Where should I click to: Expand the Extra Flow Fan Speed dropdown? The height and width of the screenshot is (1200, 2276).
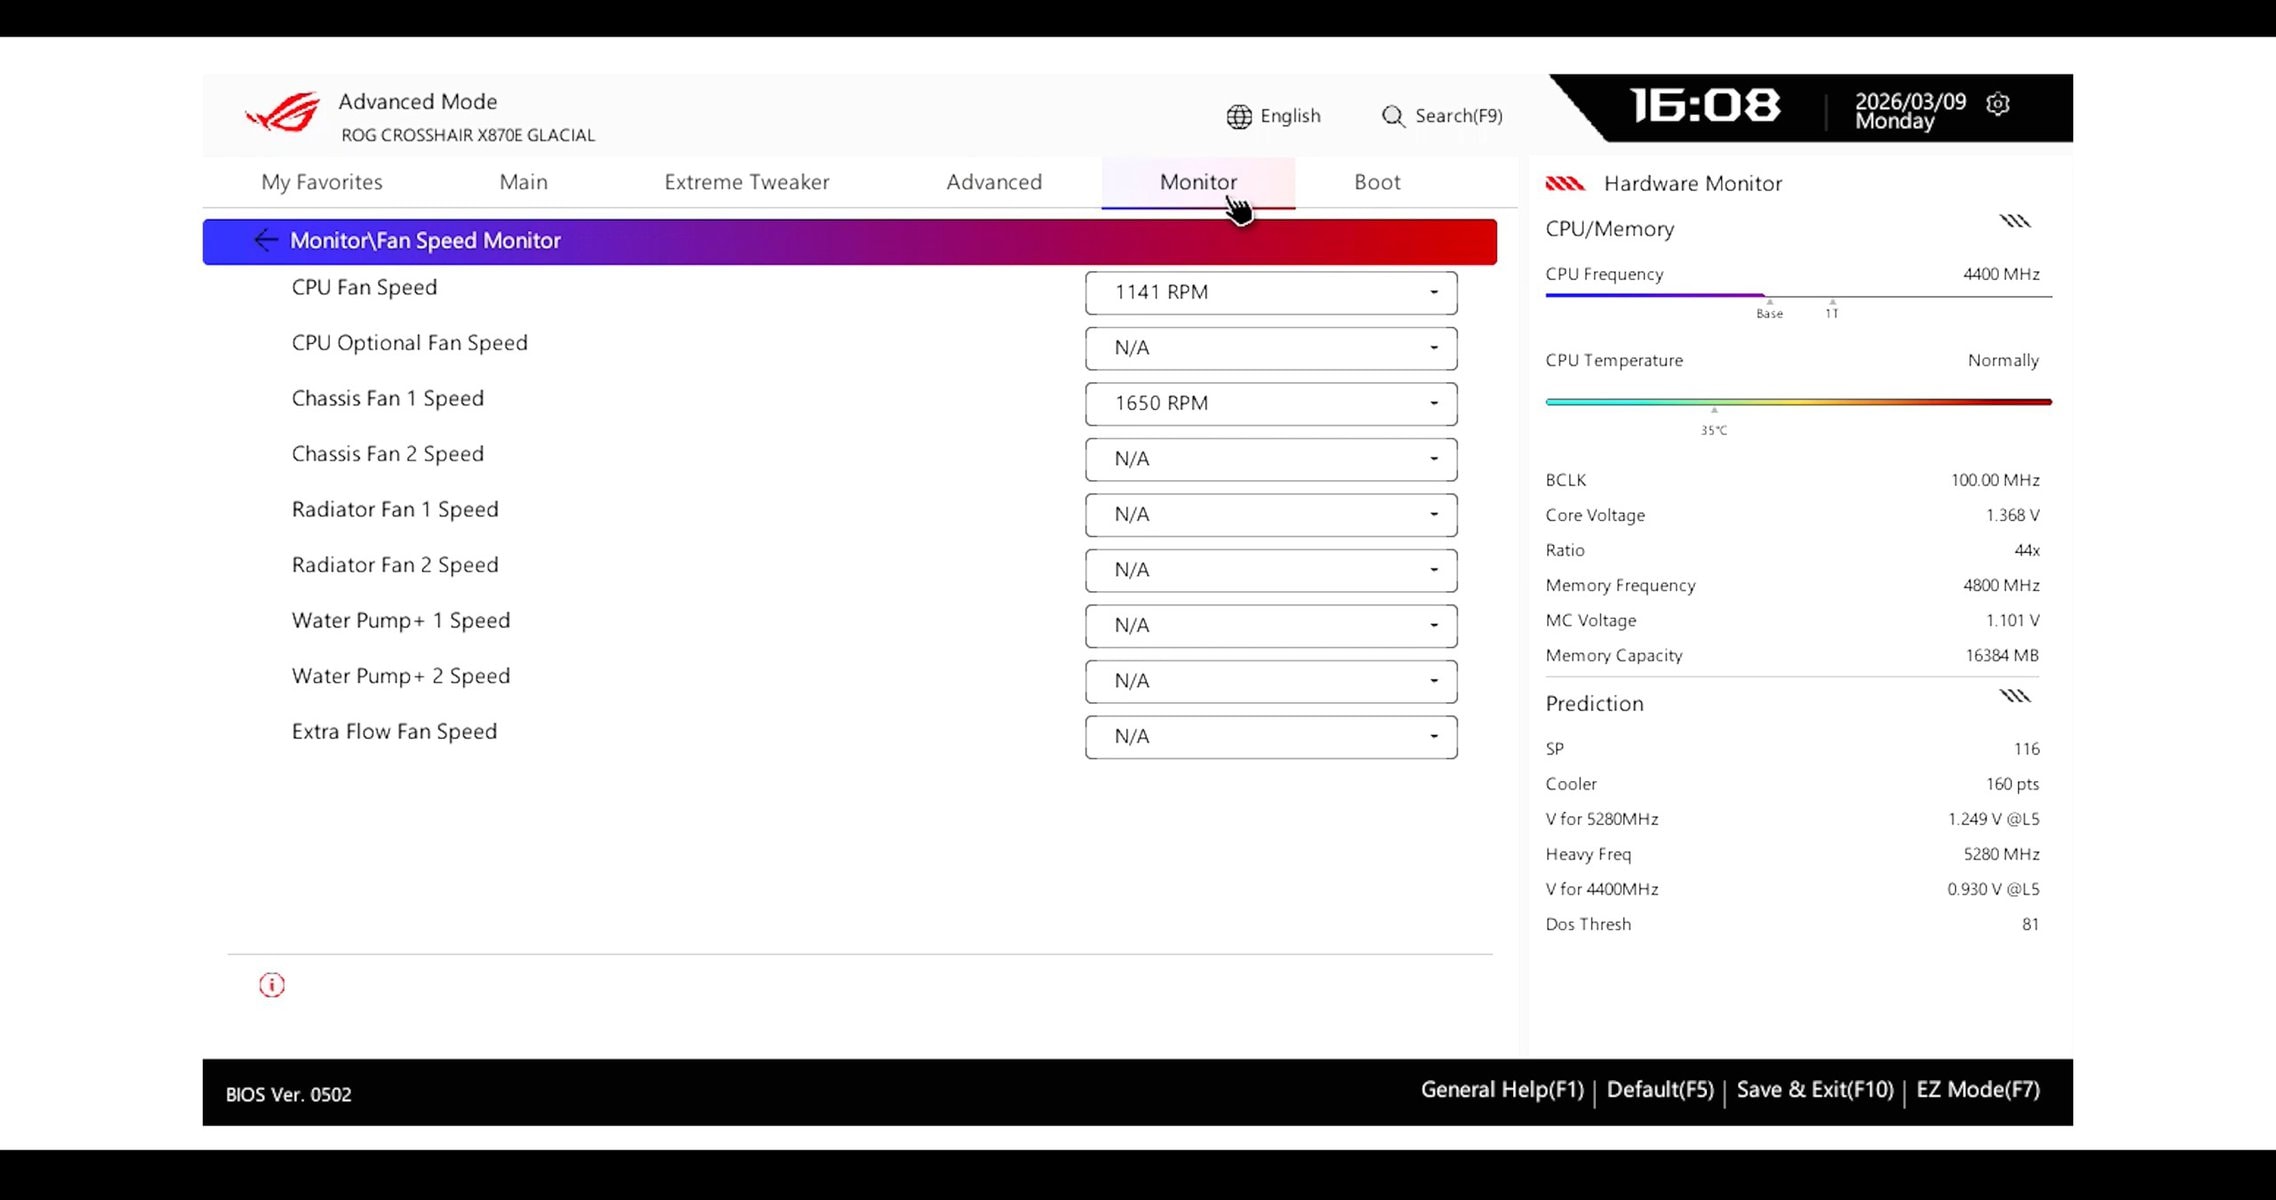tap(1270, 737)
